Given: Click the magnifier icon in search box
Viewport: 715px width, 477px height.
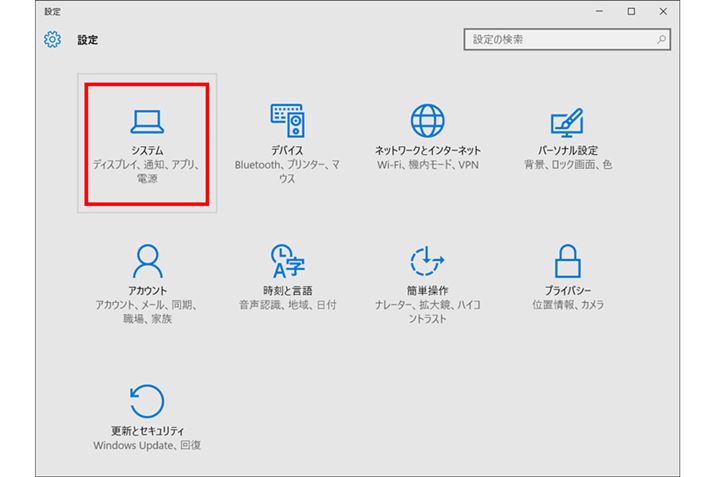Looking at the screenshot, I should (660, 40).
